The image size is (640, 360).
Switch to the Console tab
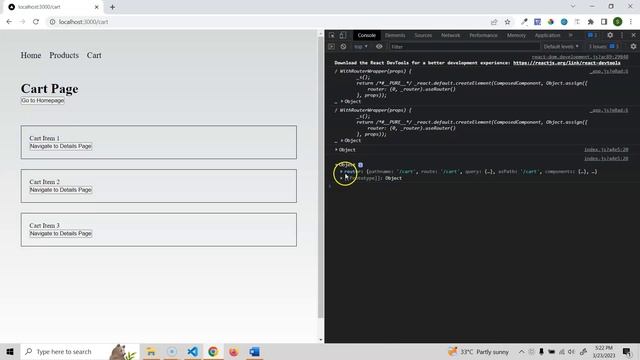(367, 36)
